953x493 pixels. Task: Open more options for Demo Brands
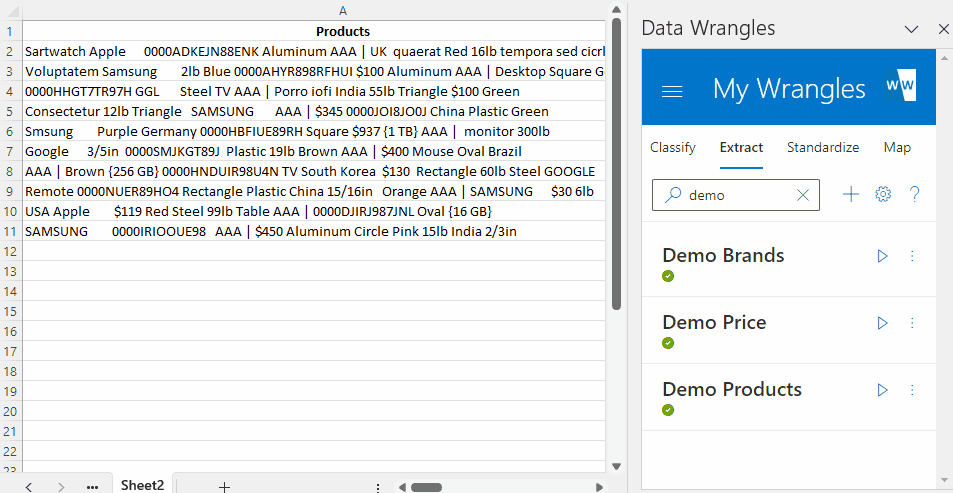912,257
